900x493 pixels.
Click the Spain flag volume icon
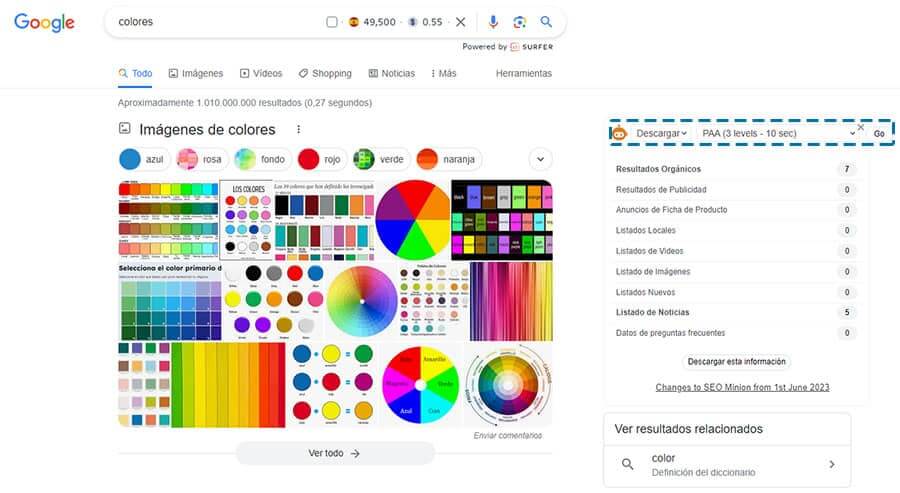point(354,22)
